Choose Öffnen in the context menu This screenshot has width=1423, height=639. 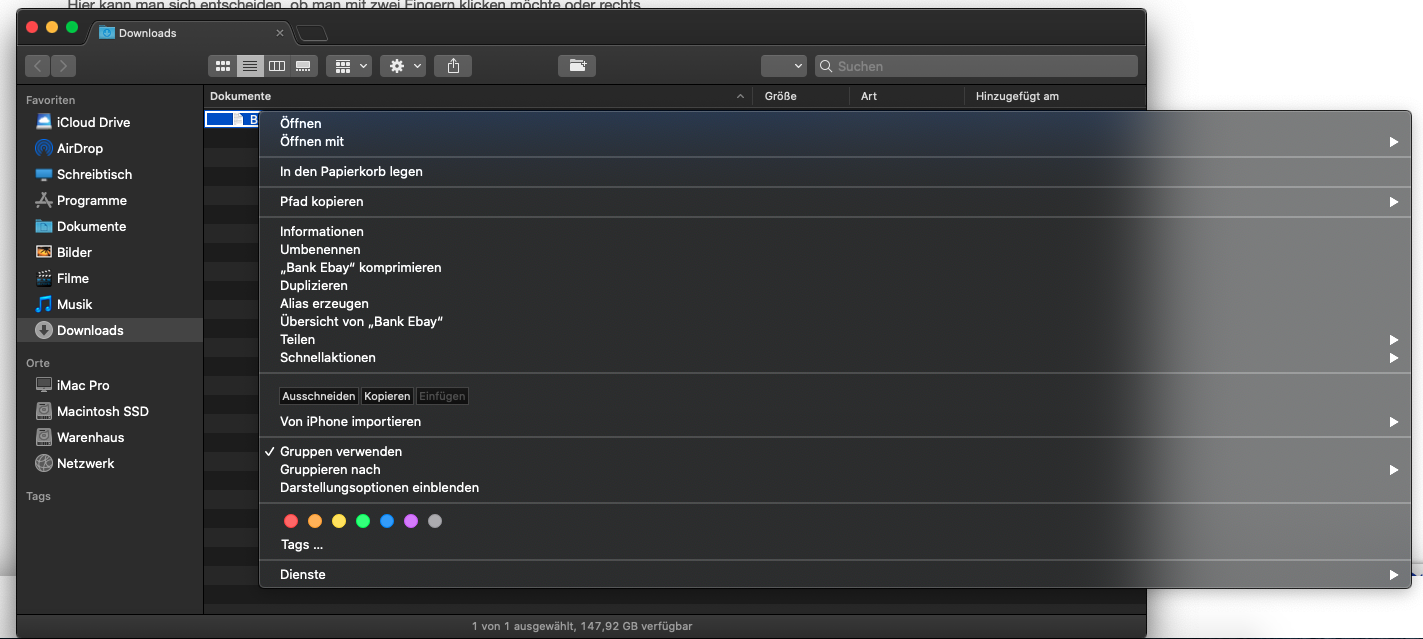pyautogui.click(x=834, y=123)
